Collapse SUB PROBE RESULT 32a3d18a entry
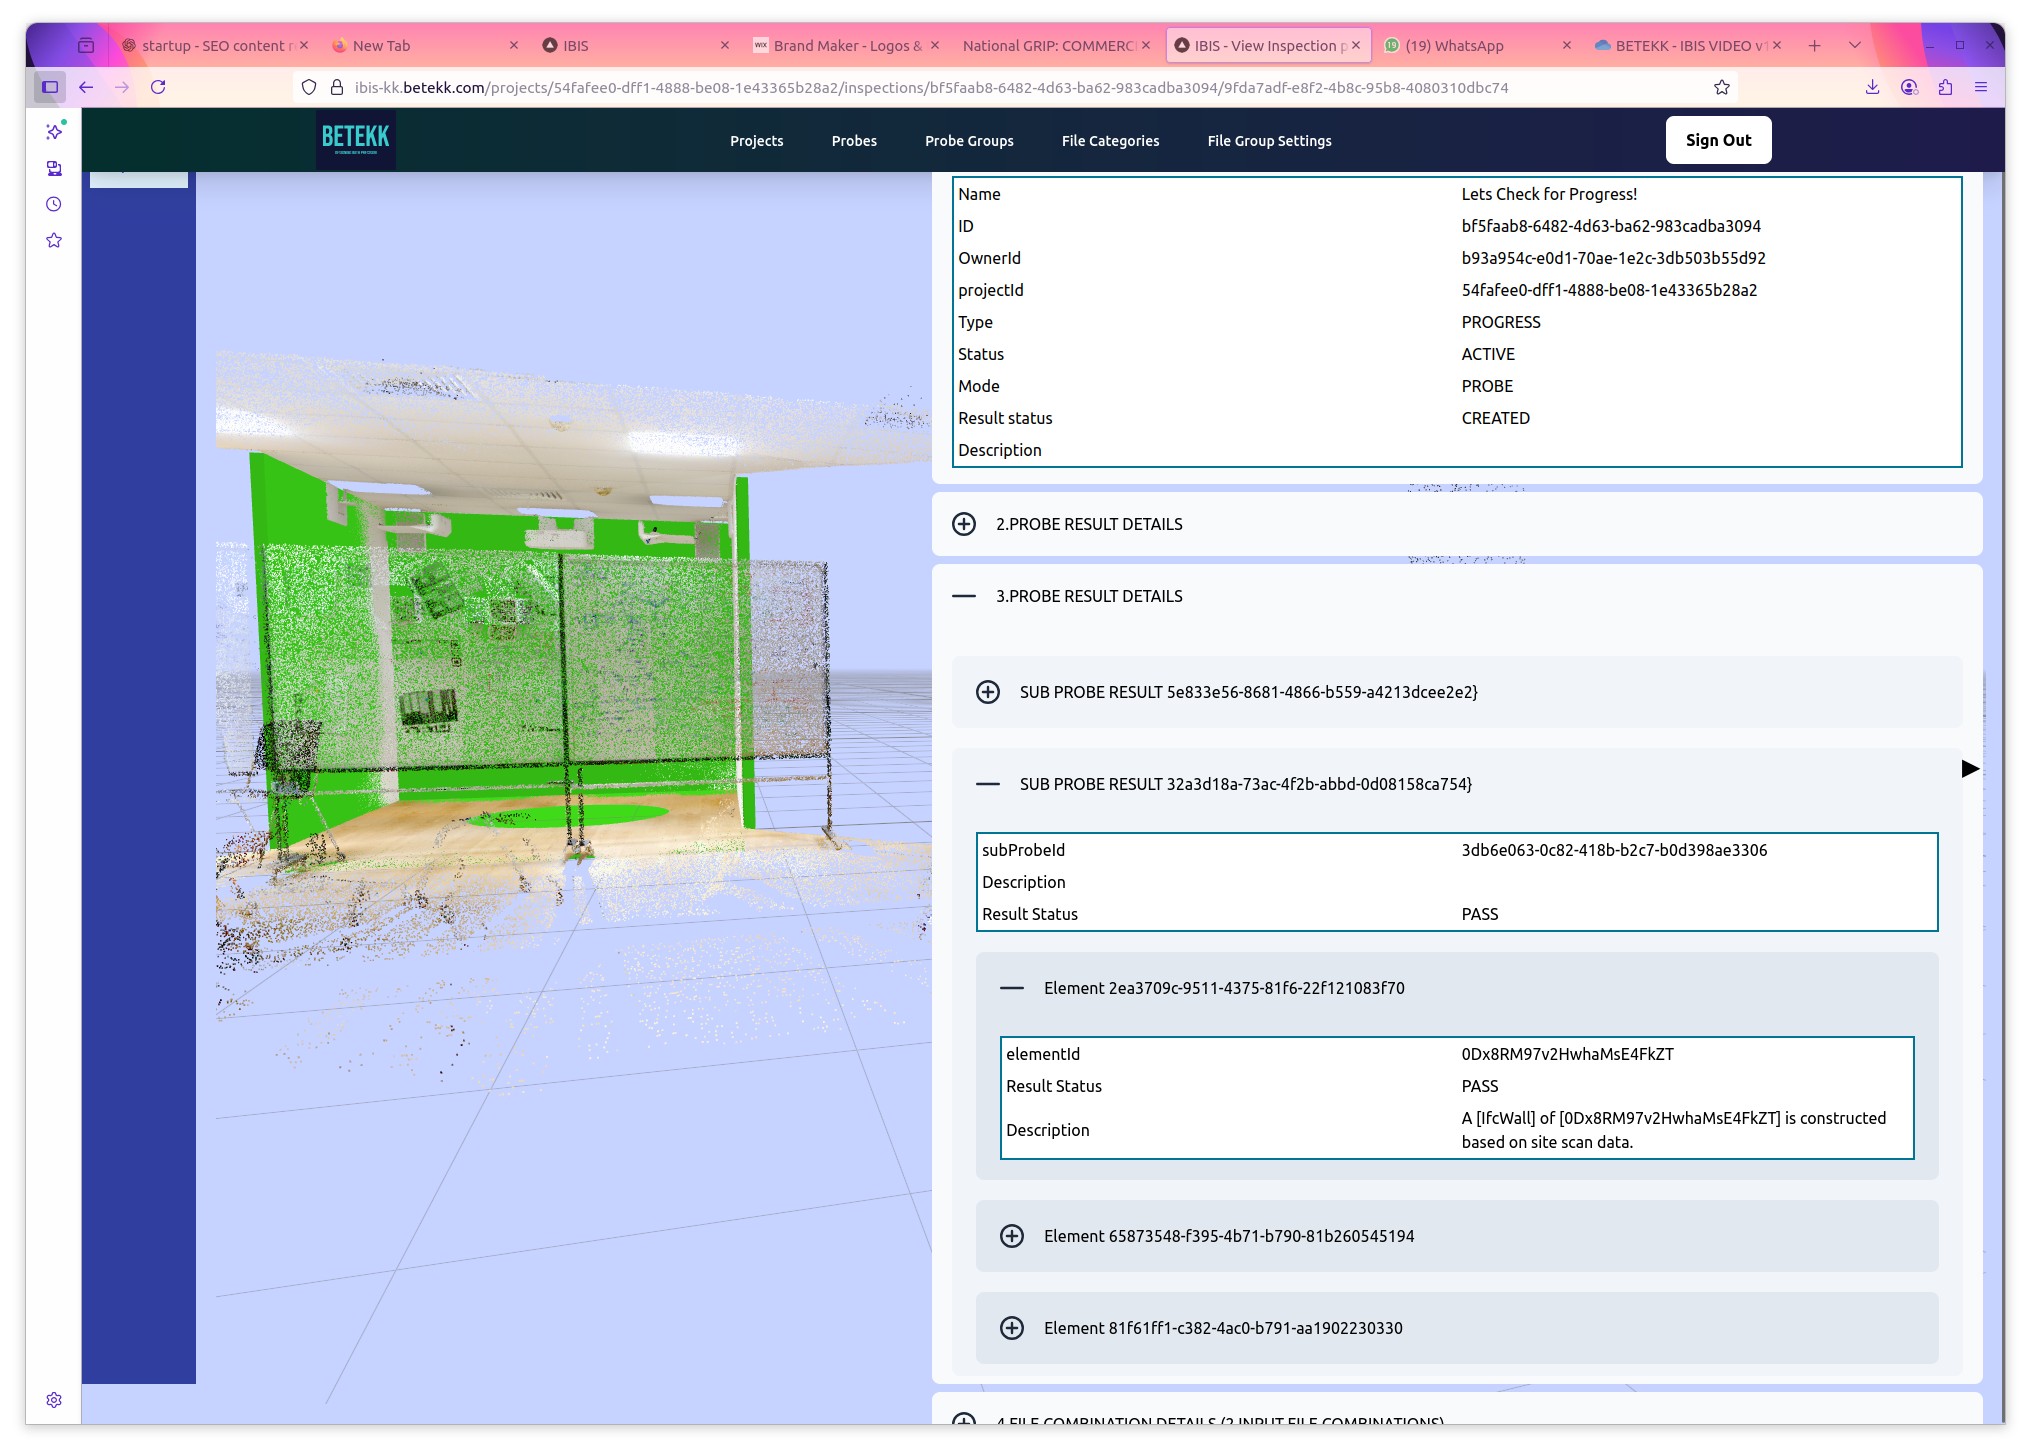 tap(988, 784)
